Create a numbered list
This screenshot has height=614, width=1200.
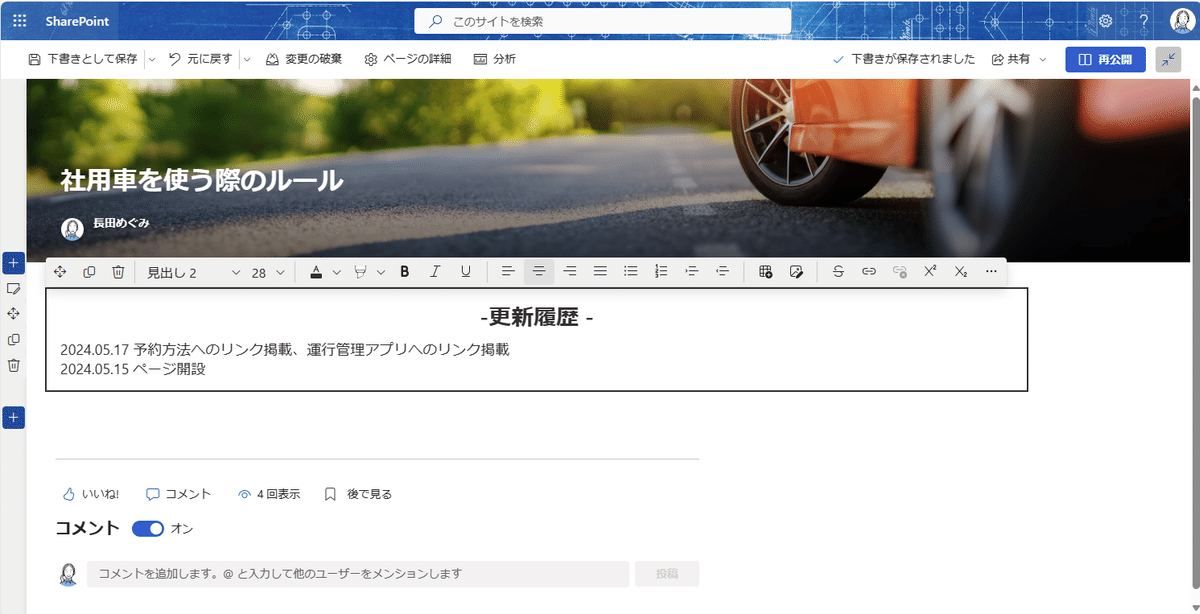pos(661,272)
